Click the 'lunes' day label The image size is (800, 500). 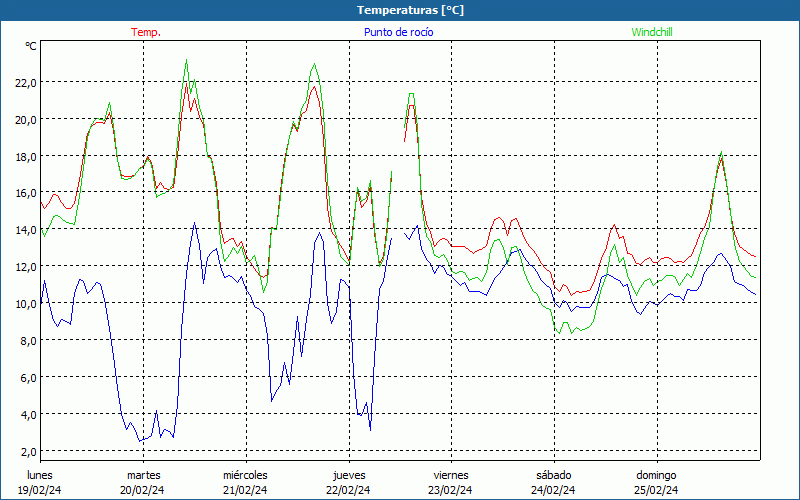[40, 475]
